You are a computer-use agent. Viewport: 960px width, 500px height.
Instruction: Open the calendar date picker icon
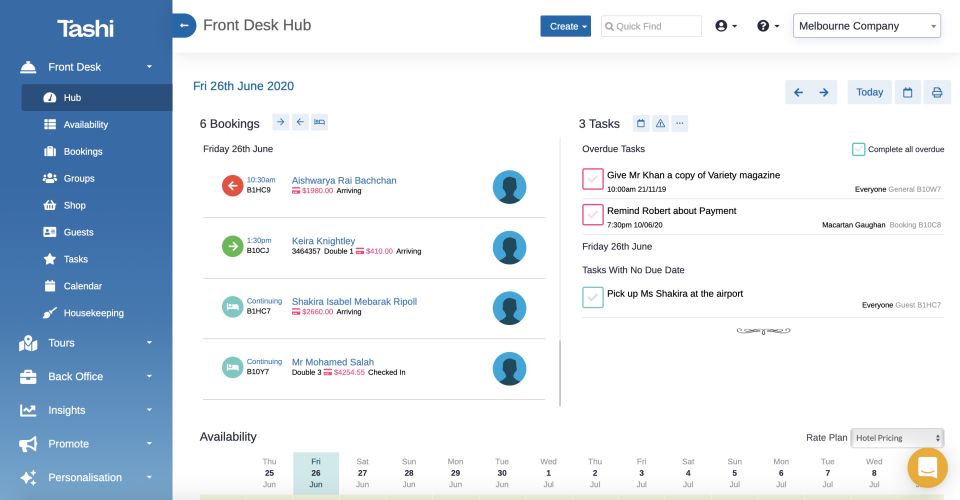pos(908,92)
